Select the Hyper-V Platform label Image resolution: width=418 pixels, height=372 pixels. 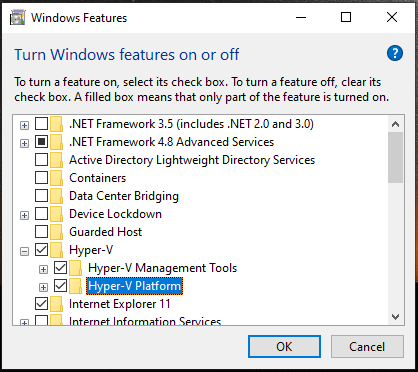(134, 286)
